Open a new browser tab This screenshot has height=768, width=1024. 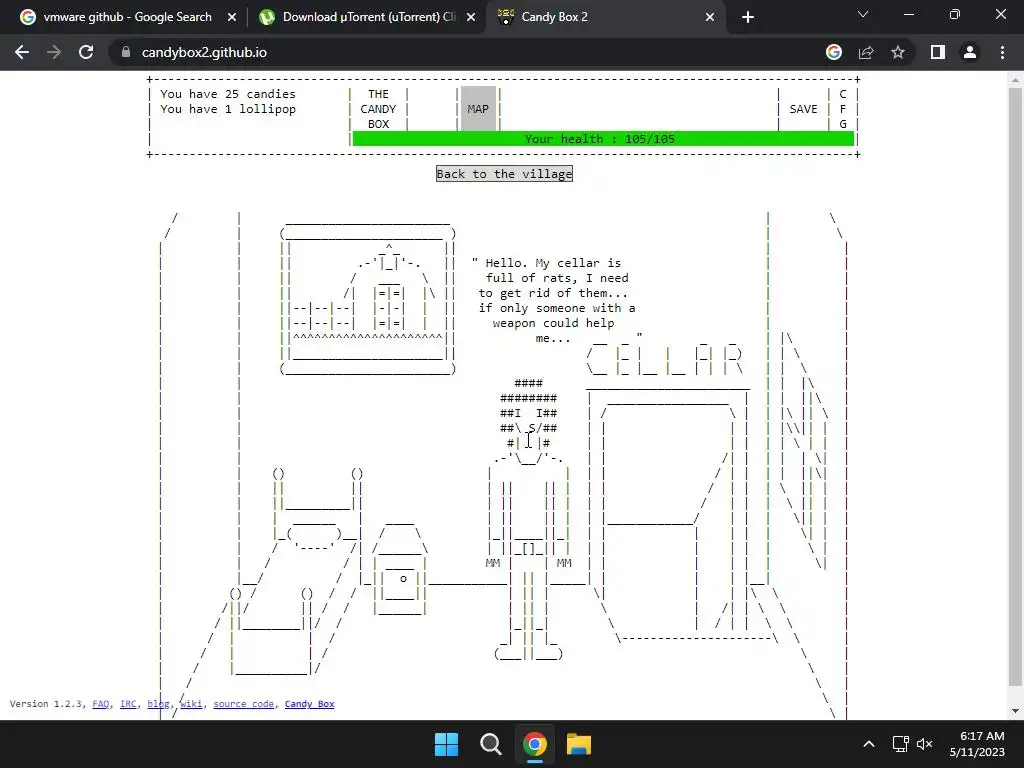point(748,17)
